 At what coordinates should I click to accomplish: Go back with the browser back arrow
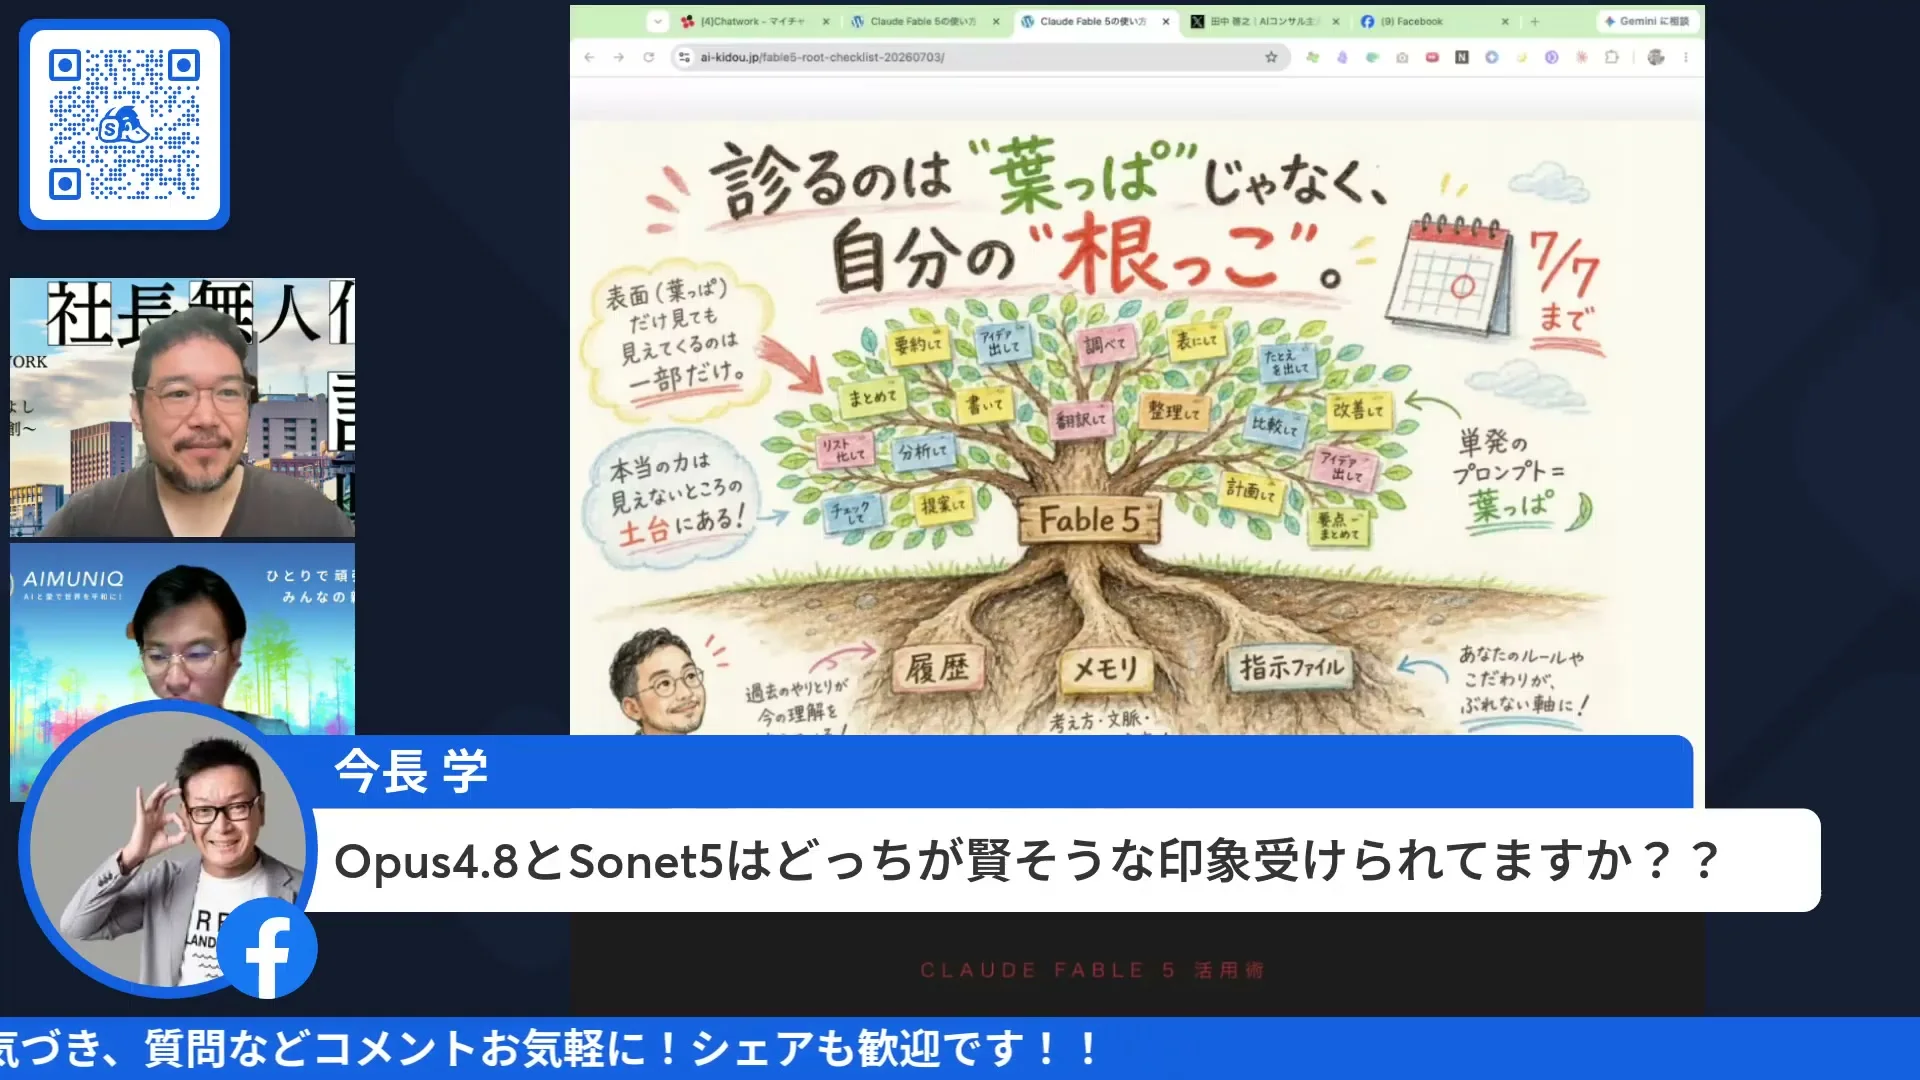pos(589,57)
